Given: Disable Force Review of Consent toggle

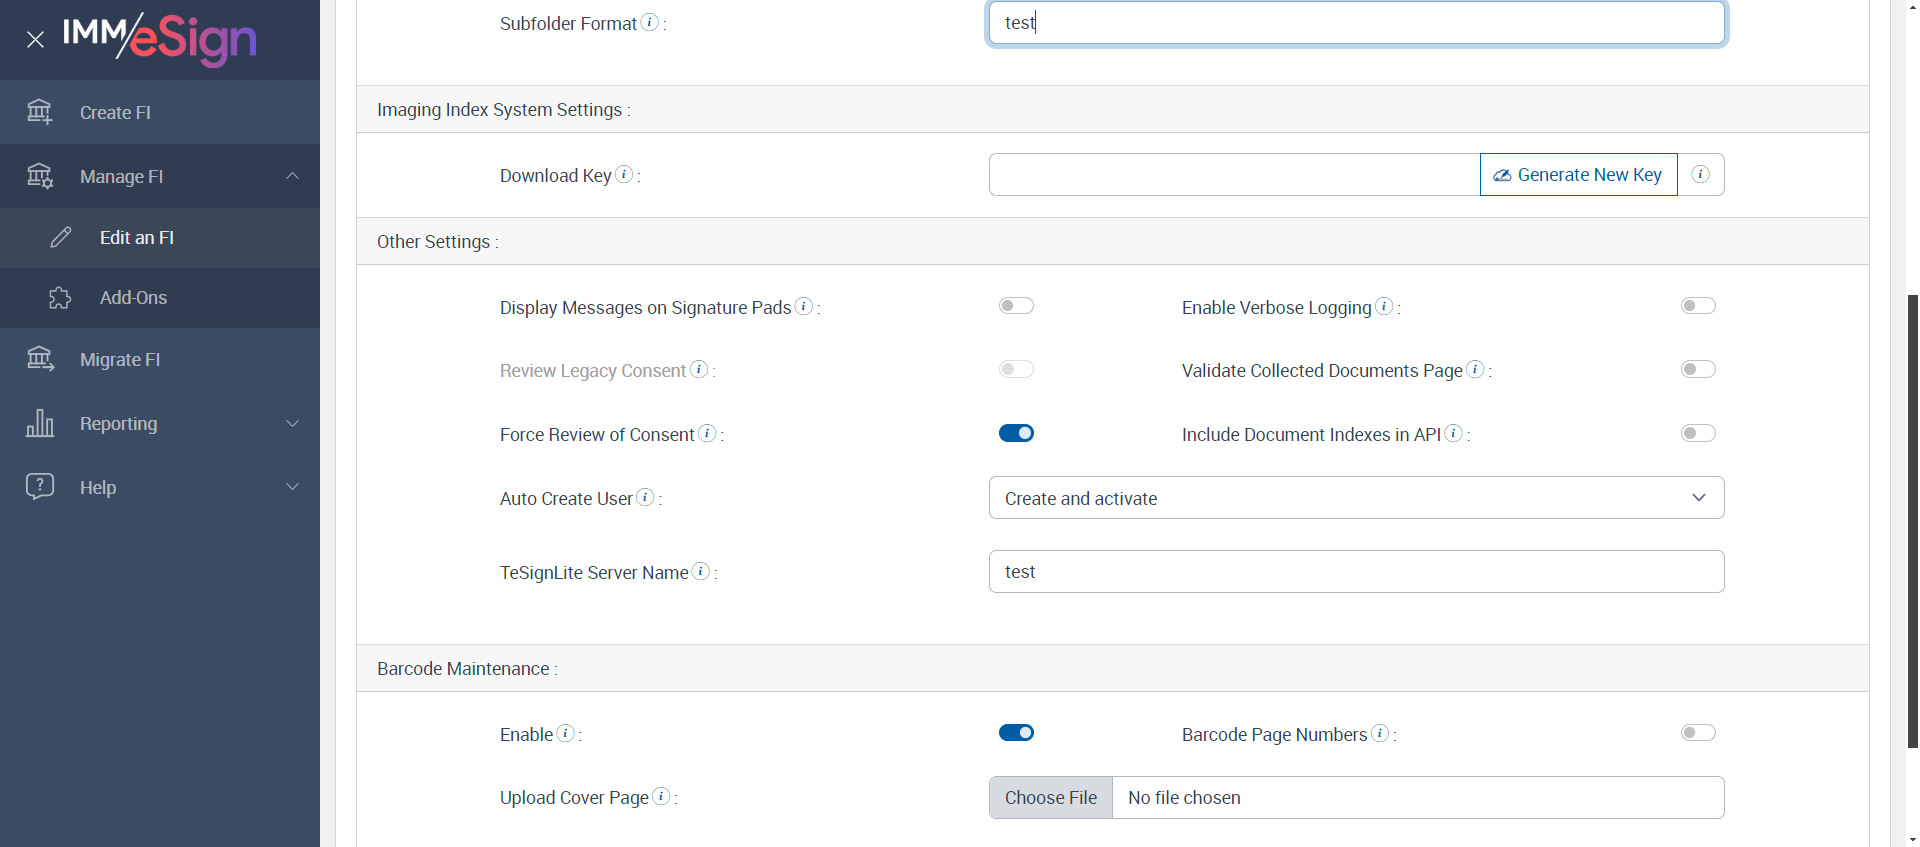Looking at the screenshot, I should point(1016,433).
